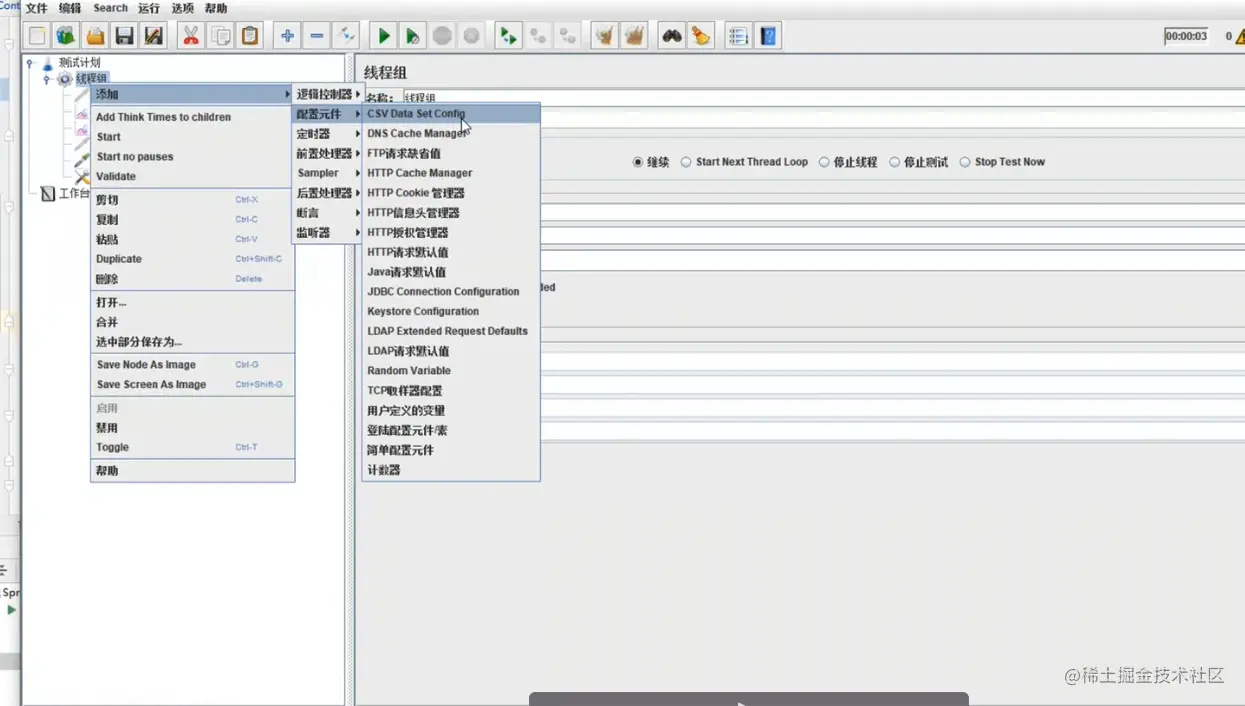Image resolution: width=1245 pixels, height=706 pixels.
Task: Click the Save floppy disk icon
Action: 124,36
